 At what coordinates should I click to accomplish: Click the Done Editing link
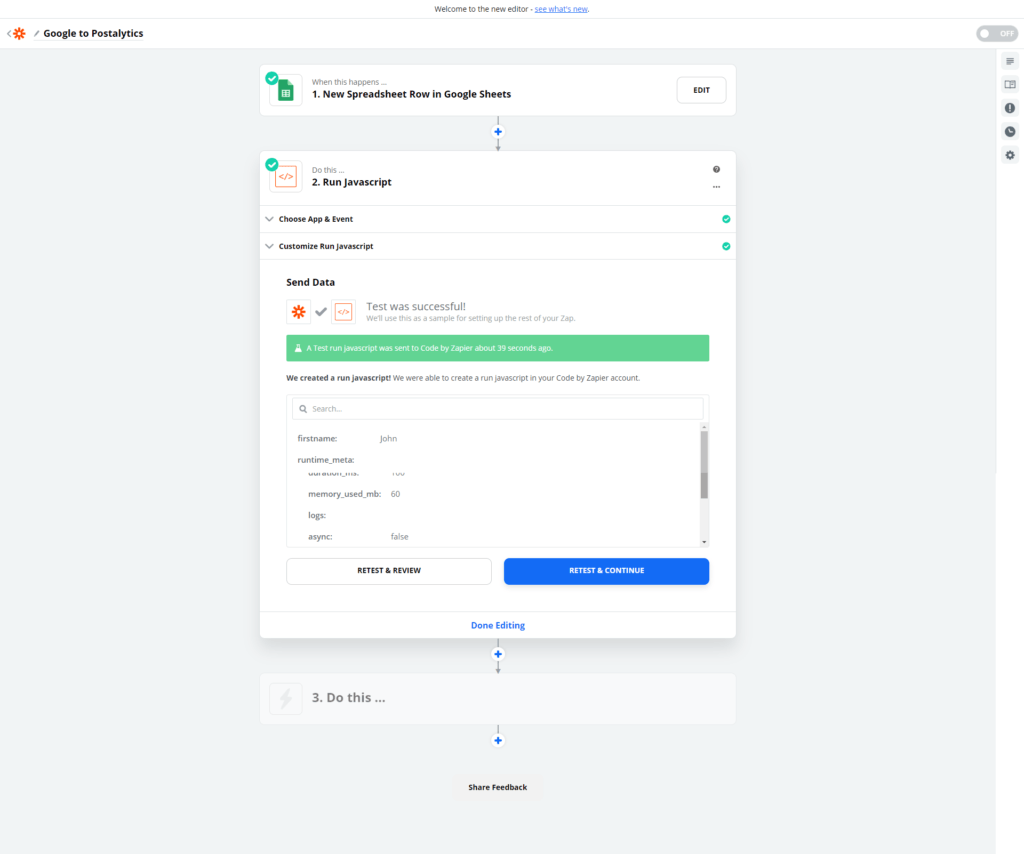point(498,625)
